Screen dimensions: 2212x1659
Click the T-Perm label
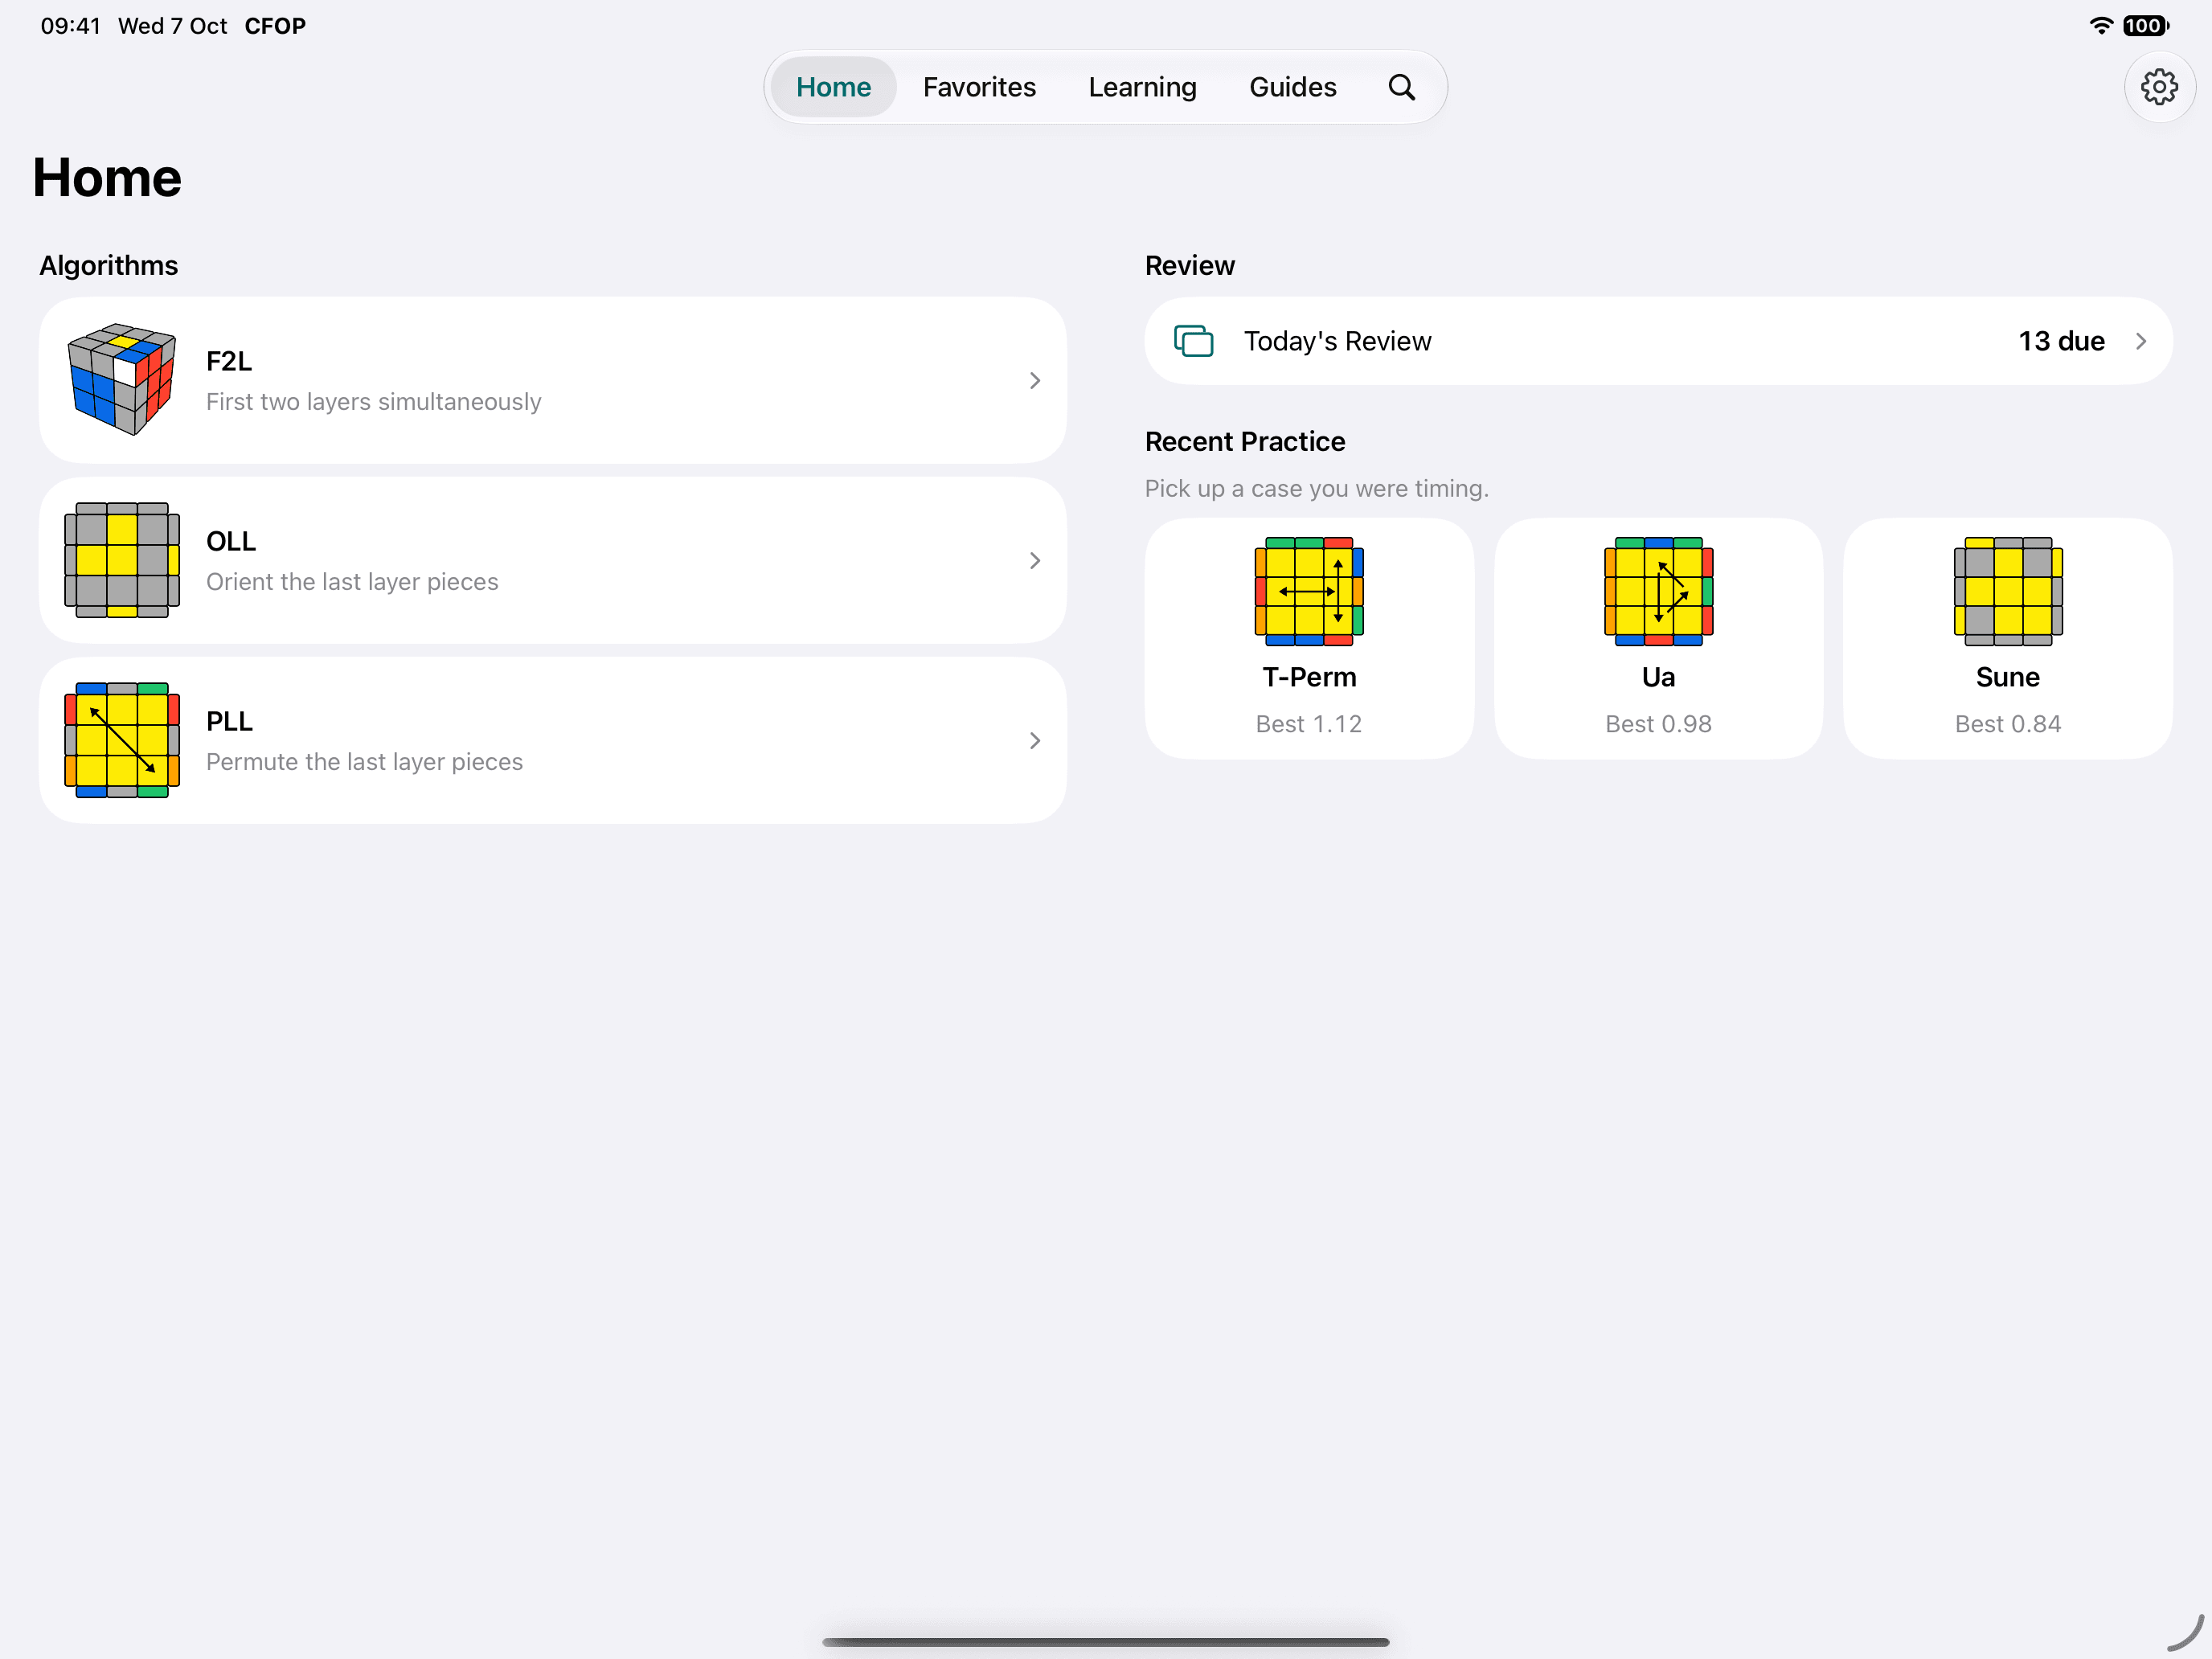(x=1309, y=677)
